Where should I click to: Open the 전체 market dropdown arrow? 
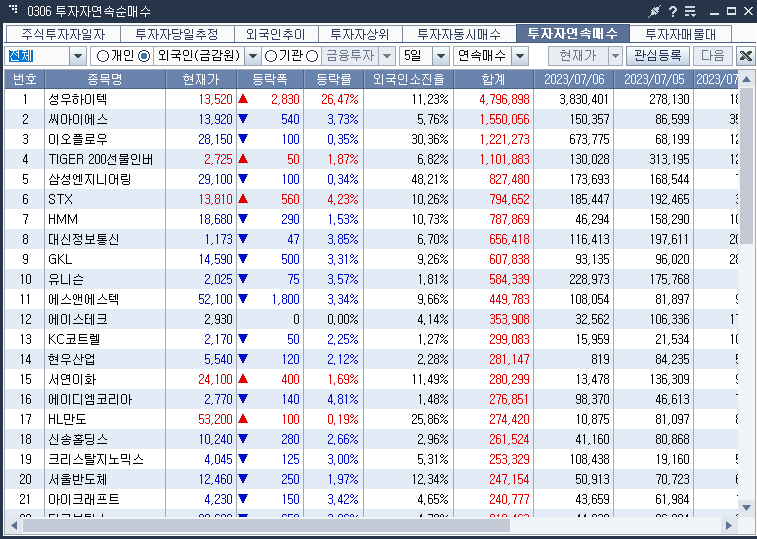click(78, 57)
